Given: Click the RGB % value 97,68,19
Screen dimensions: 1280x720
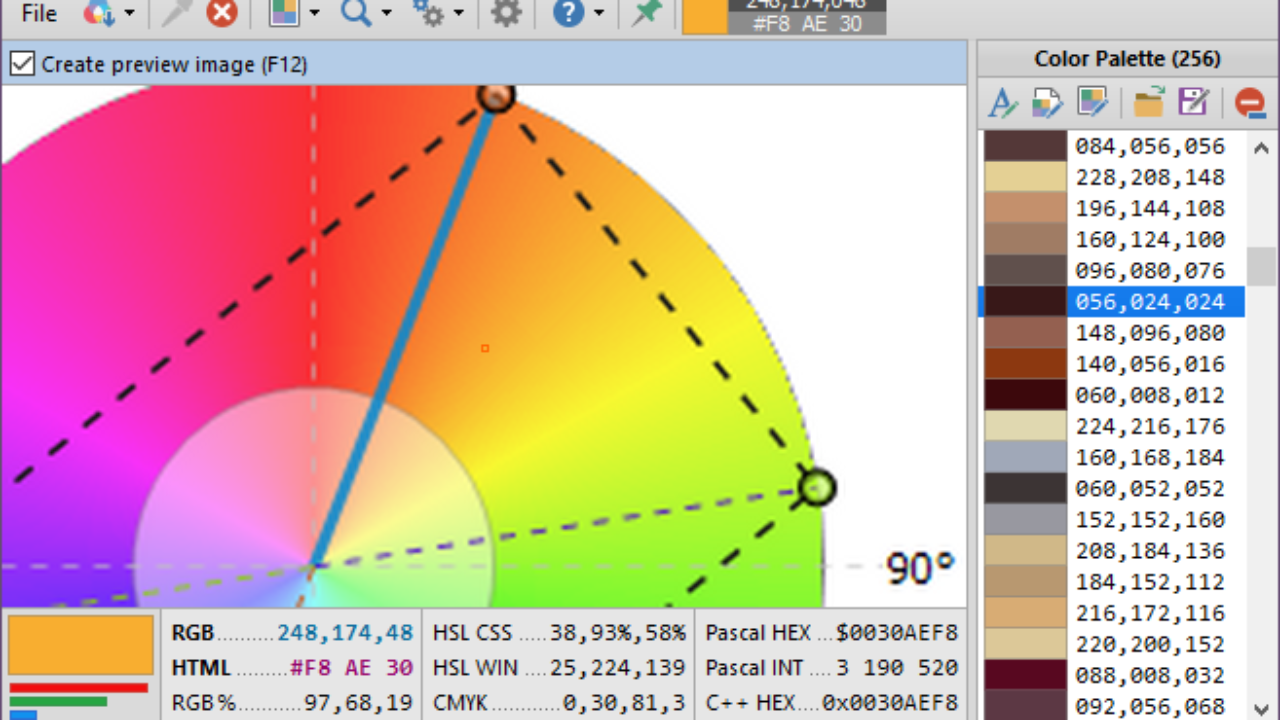Looking at the screenshot, I should [359, 703].
